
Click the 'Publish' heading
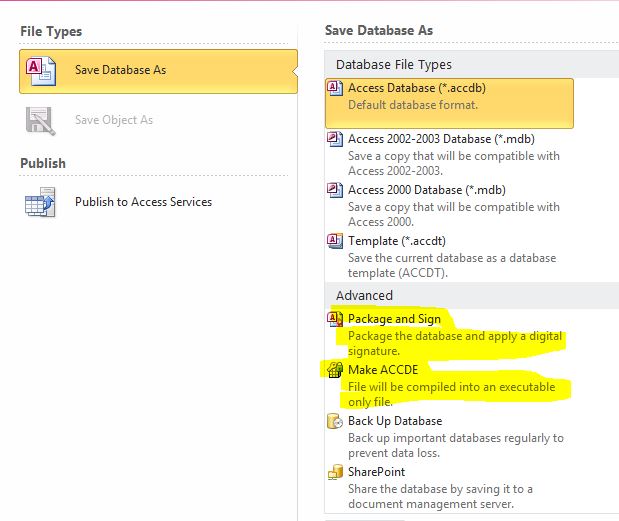[x=43, y=163]
